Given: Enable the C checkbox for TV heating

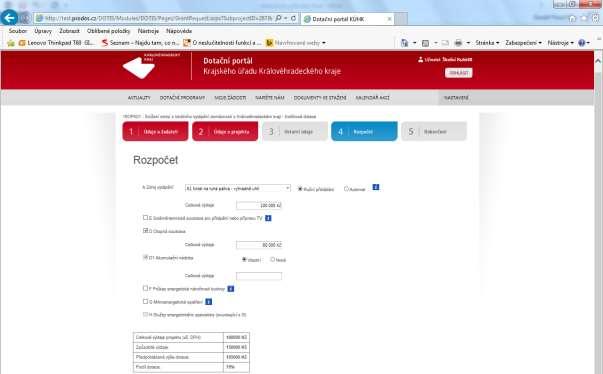Looking at the screenshot, I should [145, 218].
